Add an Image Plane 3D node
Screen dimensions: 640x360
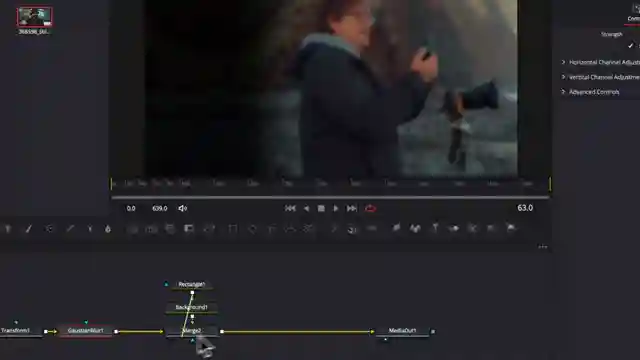pyautogui.click(x=396, y=229)
